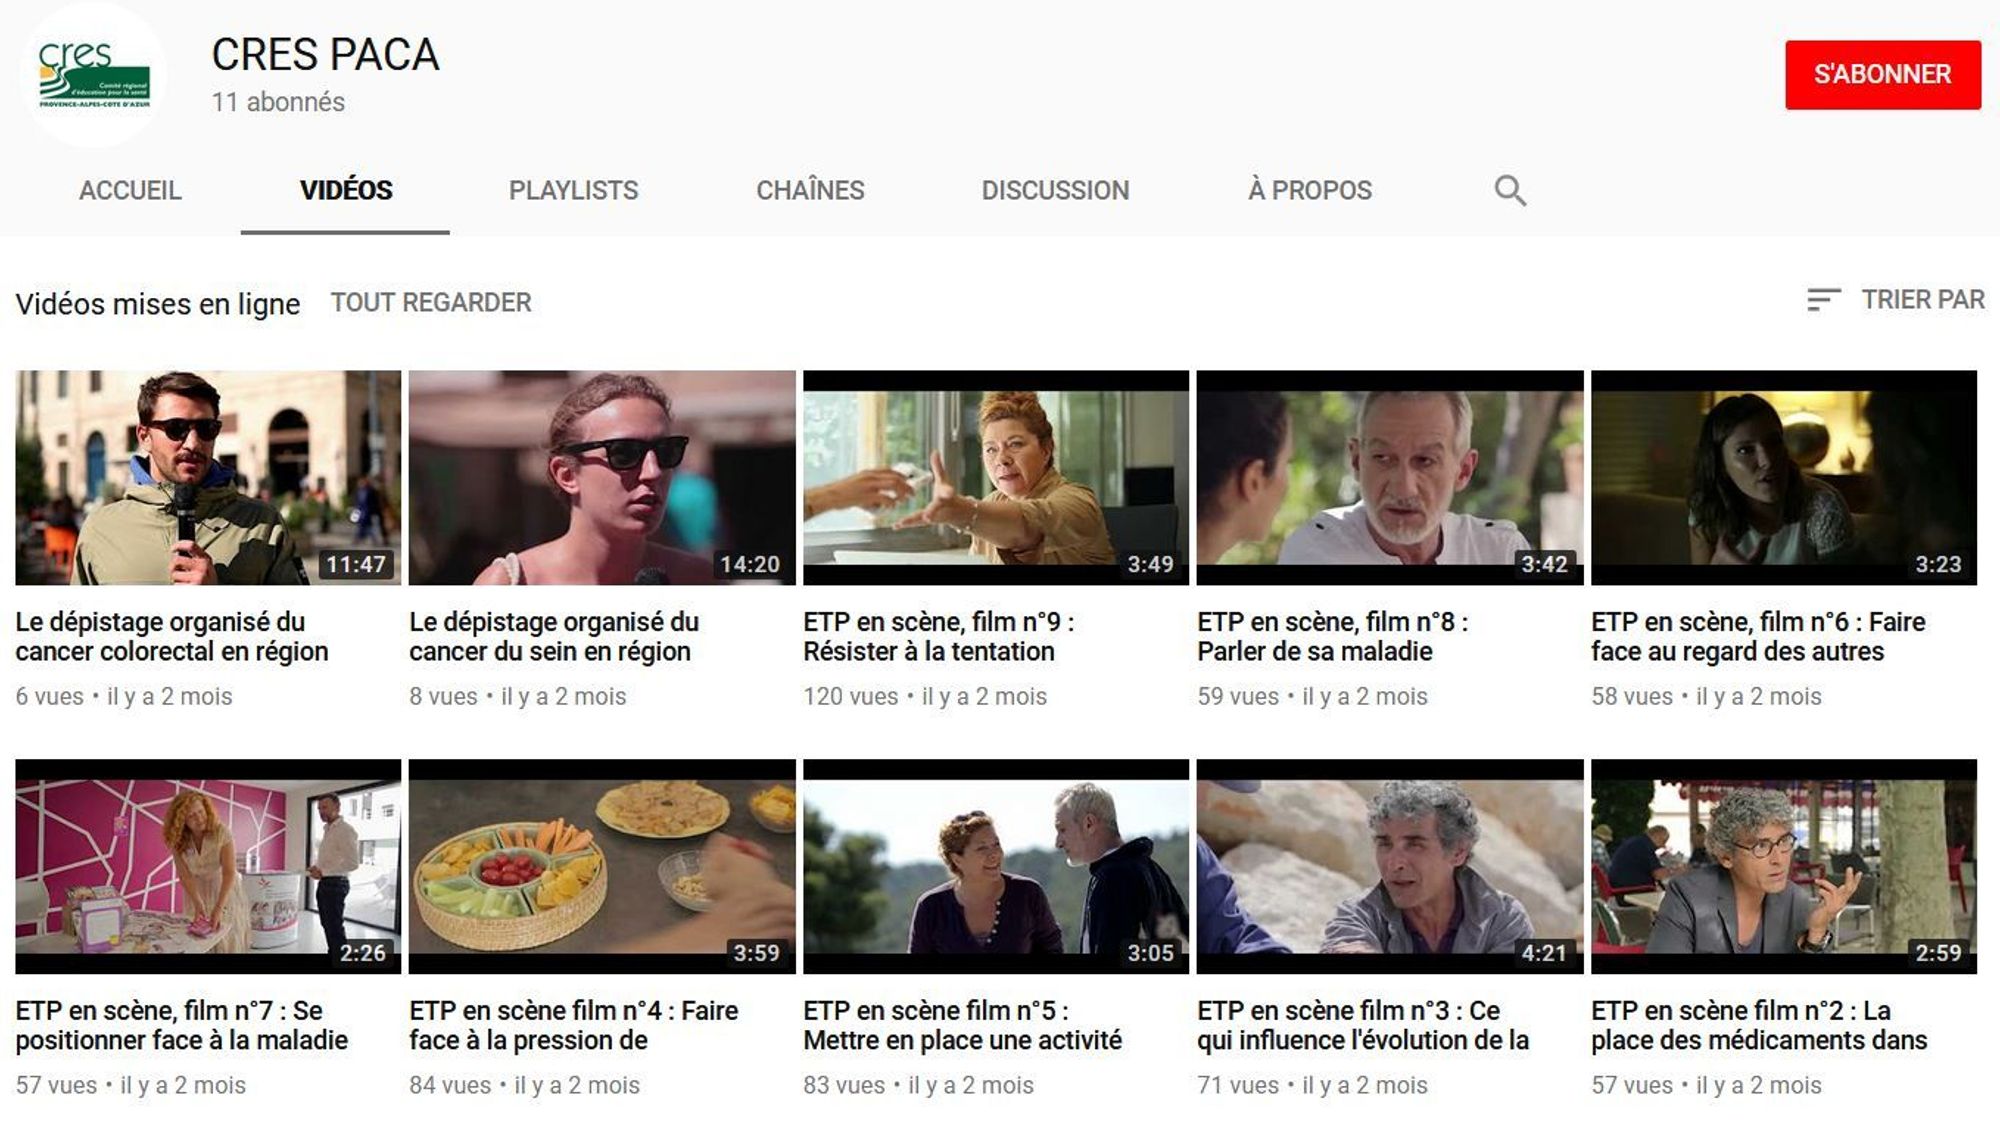Open the ACCUEIL tab
Screen dimensions: 2000x1134
click(x=131, y=189)
